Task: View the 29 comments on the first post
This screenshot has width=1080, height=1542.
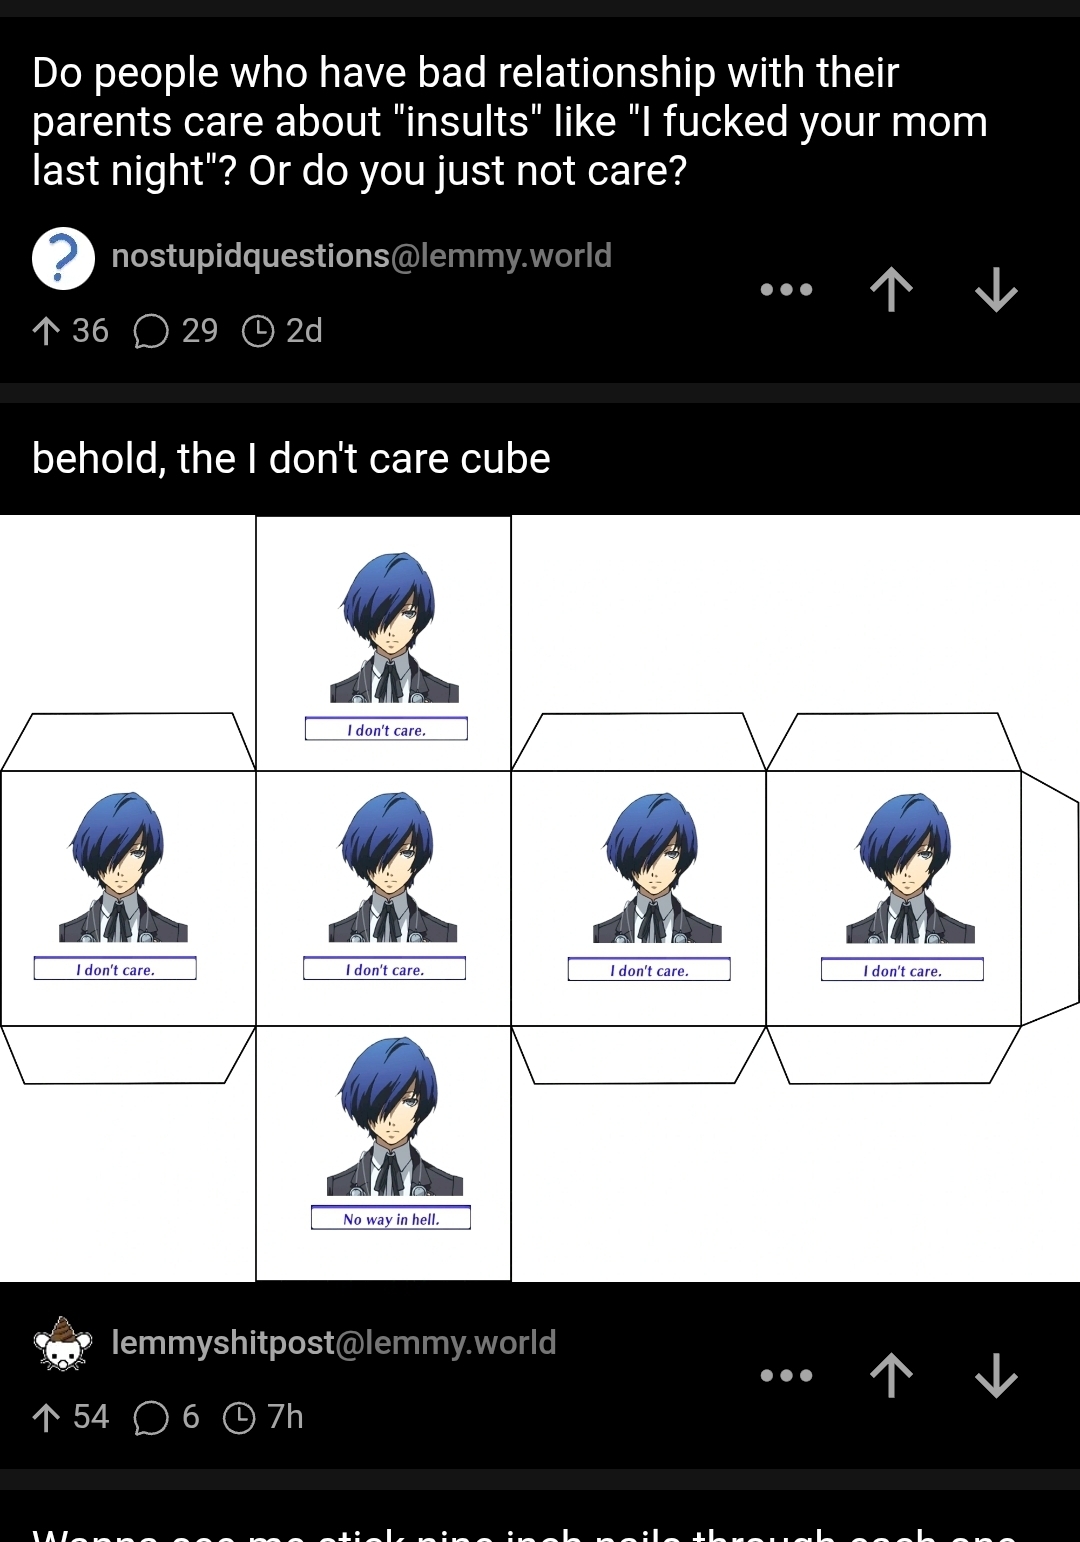Action: 176,331
